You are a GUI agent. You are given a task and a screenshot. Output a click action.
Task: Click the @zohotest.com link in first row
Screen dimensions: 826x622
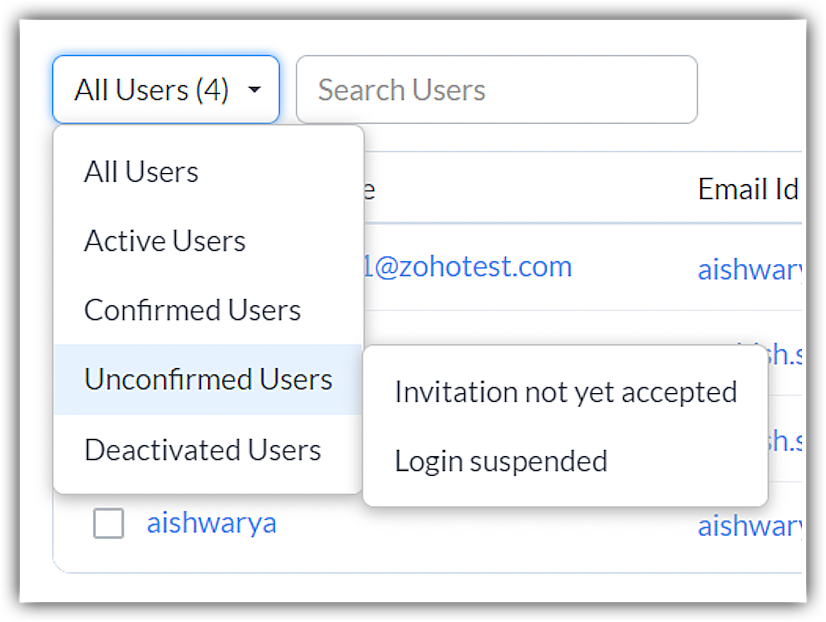[x=468, y=267]
